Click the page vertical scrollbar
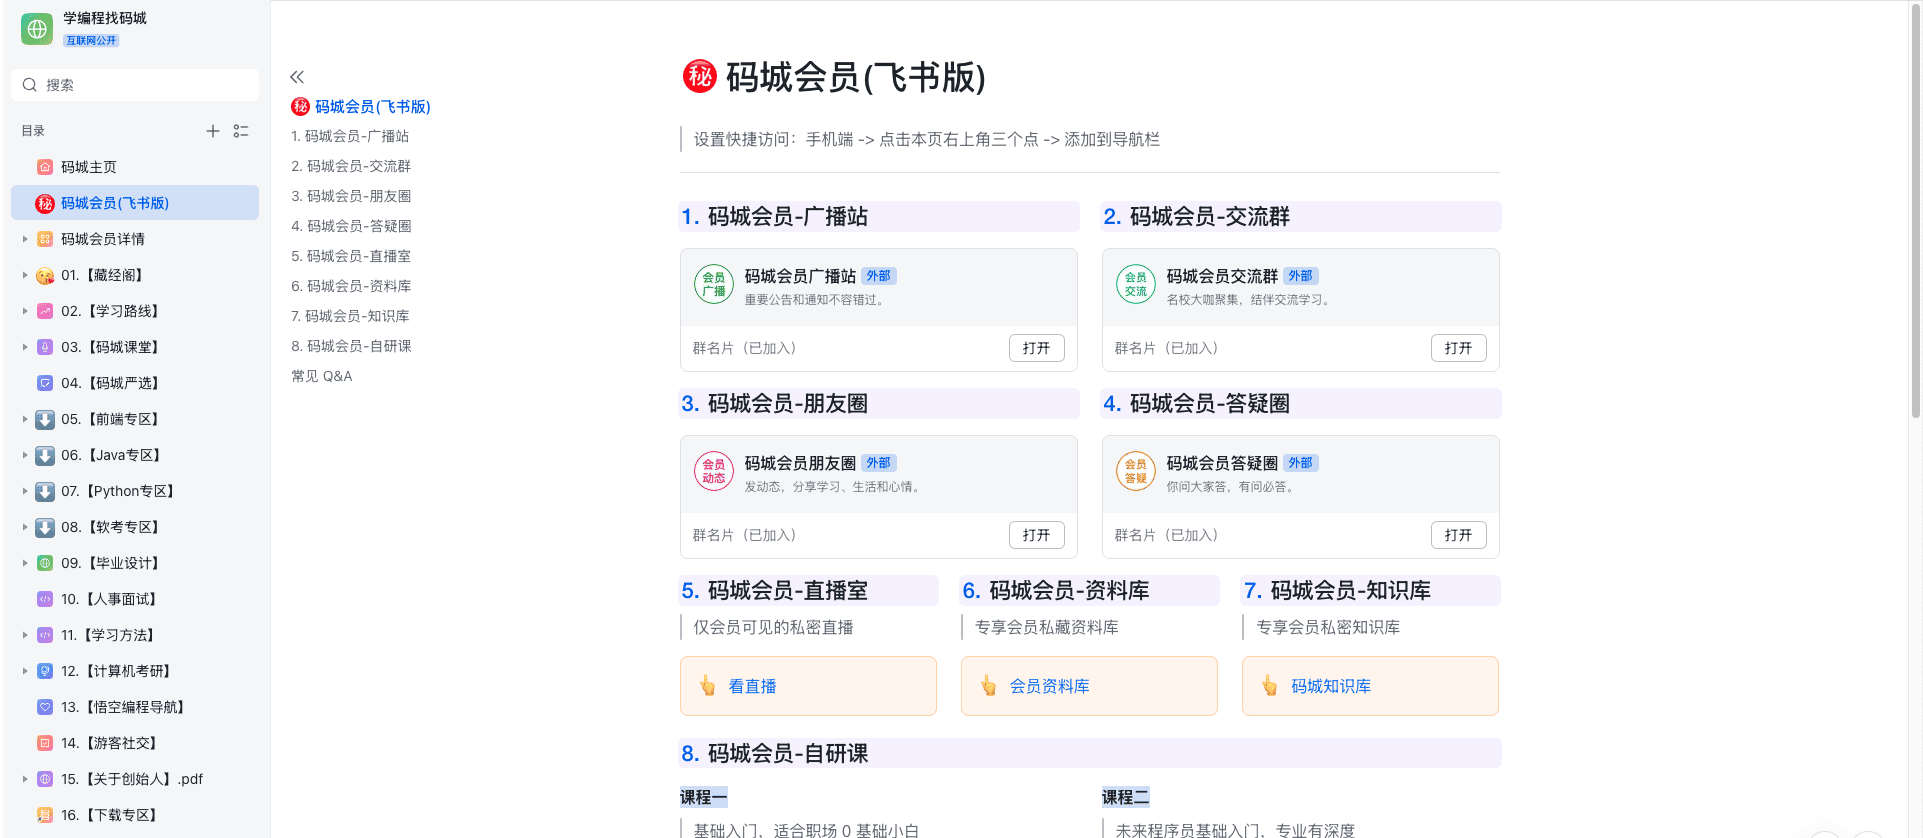 [x=1915, y=210]
